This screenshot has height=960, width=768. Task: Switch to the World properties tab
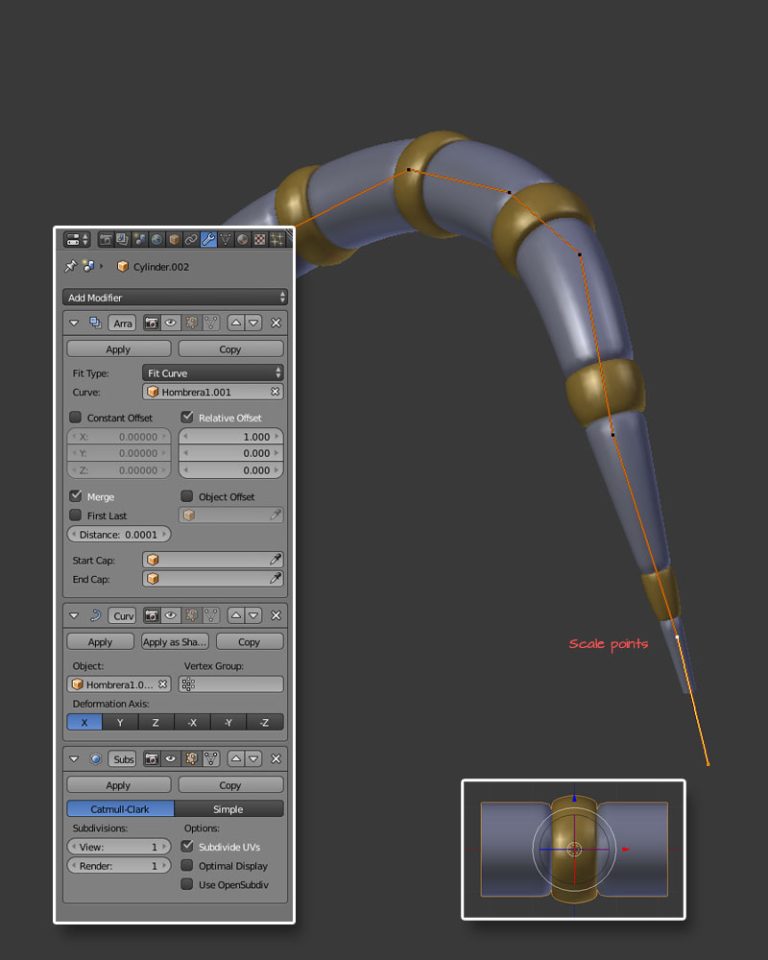tap(157, 240)
